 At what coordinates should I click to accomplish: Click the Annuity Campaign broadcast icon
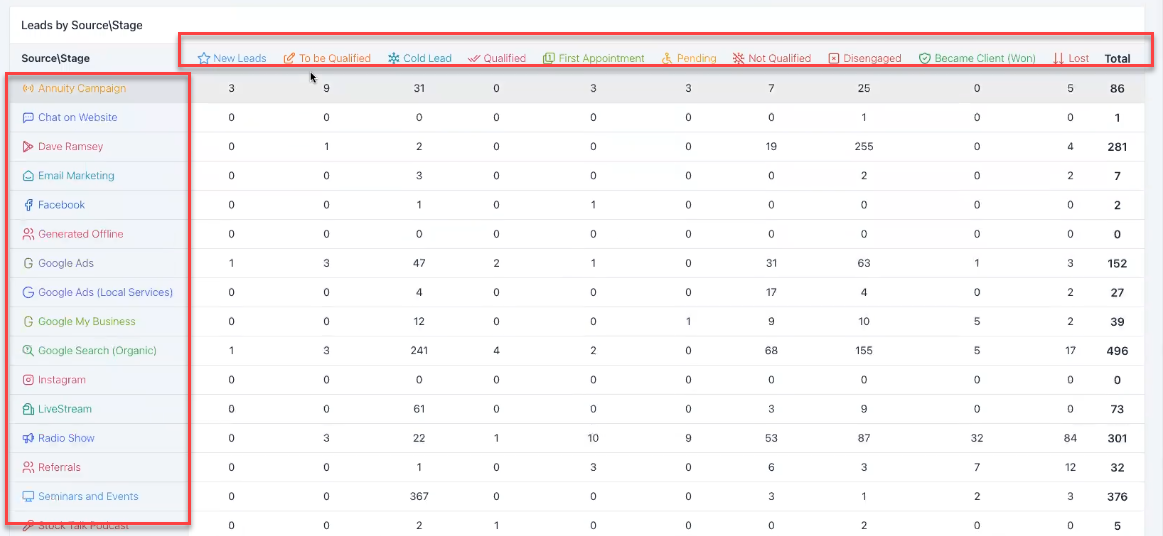point(28,88)
